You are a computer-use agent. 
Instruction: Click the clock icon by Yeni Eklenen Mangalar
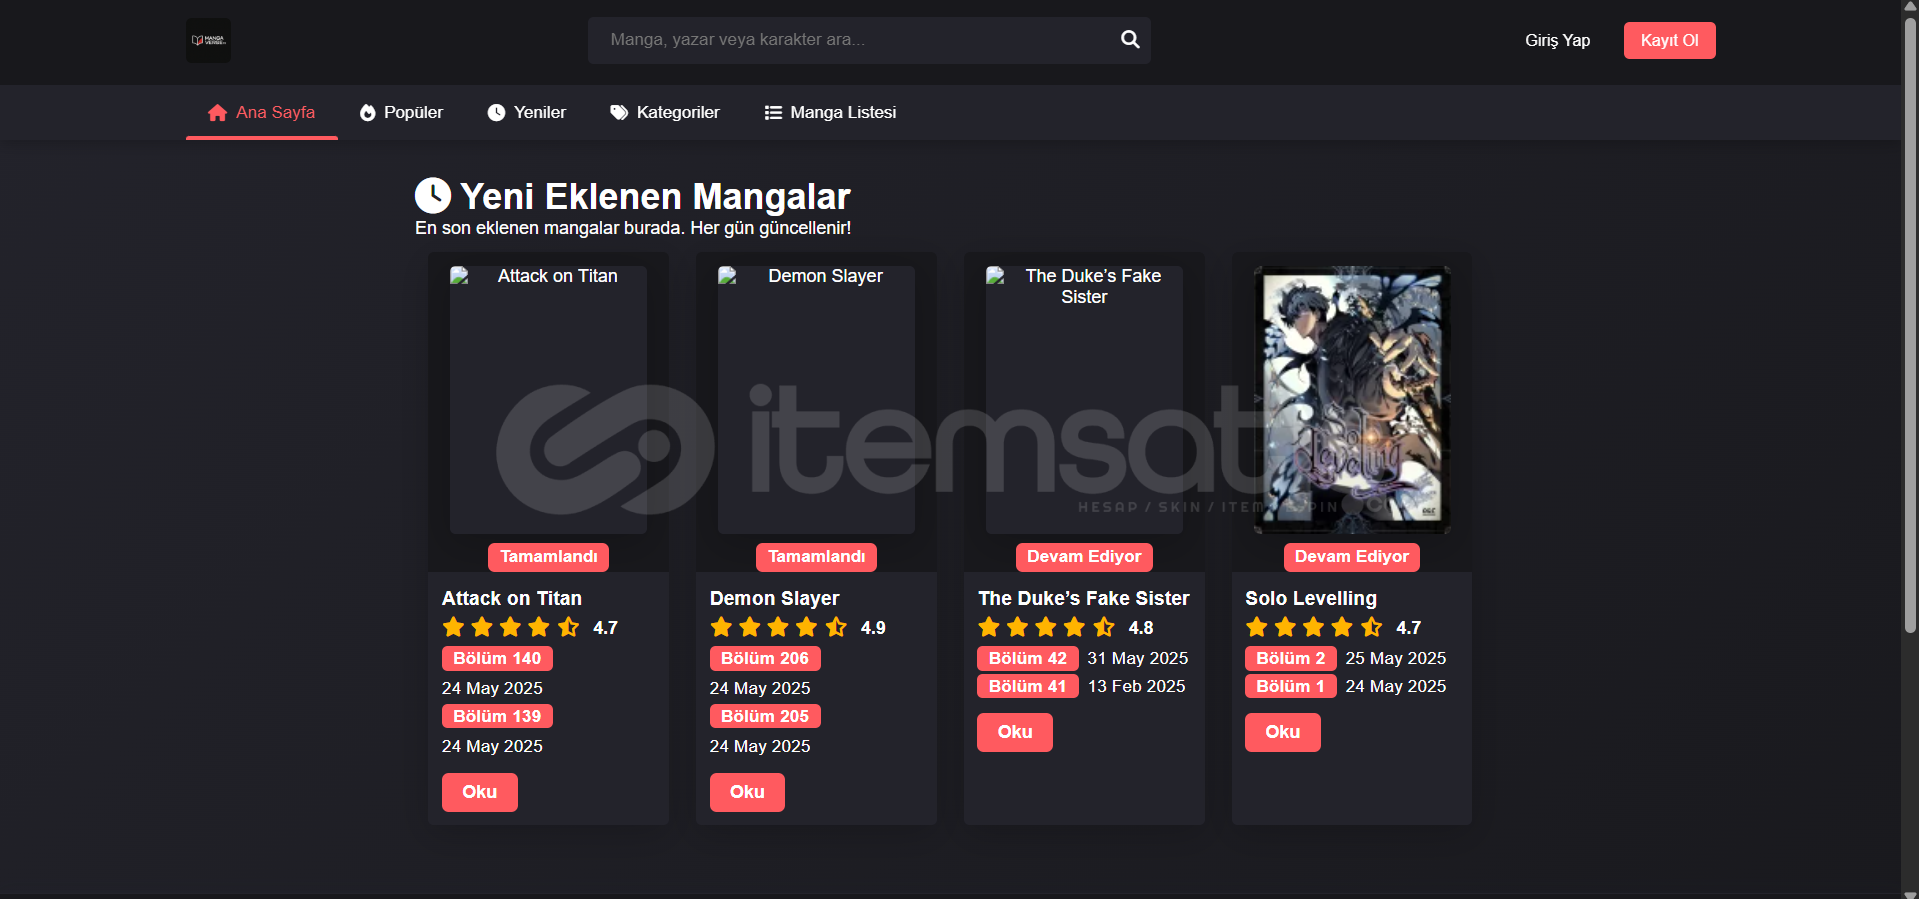click(433, 195)
